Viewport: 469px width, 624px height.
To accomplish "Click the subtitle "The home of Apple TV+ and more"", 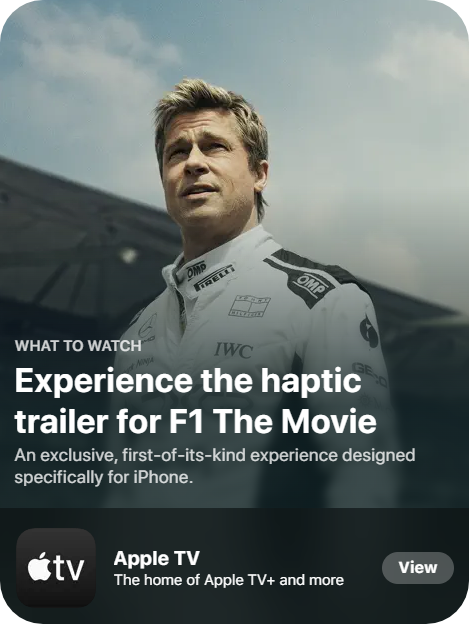I will pos(229,580).
